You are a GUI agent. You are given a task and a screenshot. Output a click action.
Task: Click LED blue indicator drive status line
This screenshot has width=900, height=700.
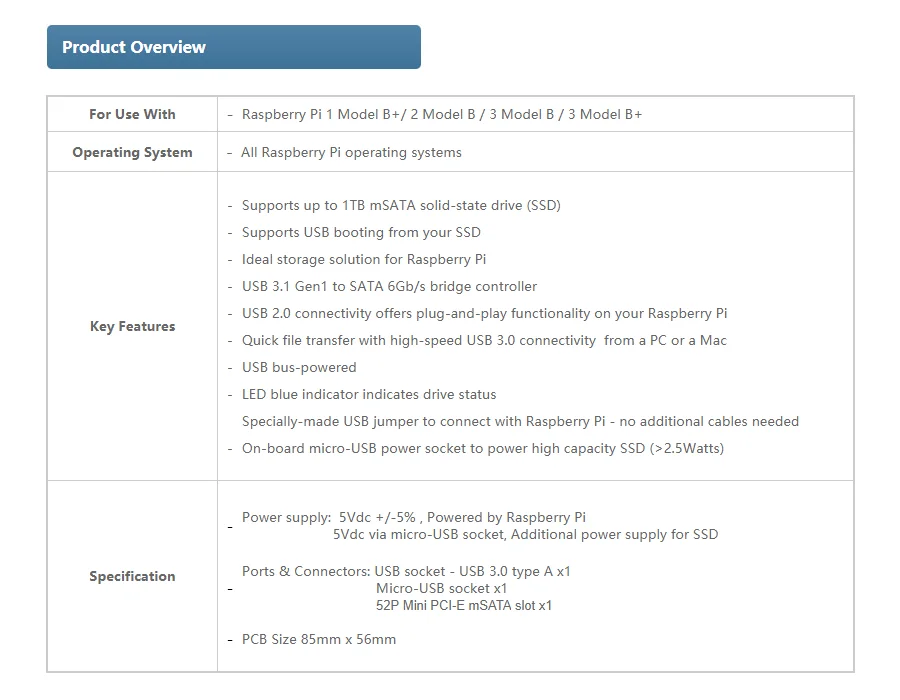369,394
